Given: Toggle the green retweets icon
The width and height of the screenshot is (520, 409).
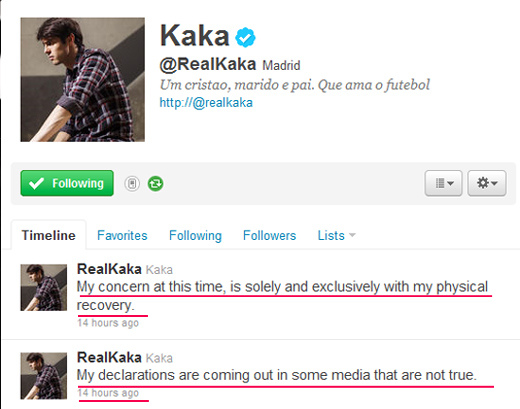Looking at the screenshot, I should coord(155,183).
